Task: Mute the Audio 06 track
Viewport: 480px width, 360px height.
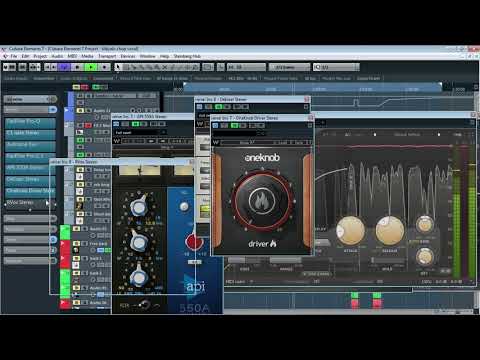Action: [x=76, y=303]
